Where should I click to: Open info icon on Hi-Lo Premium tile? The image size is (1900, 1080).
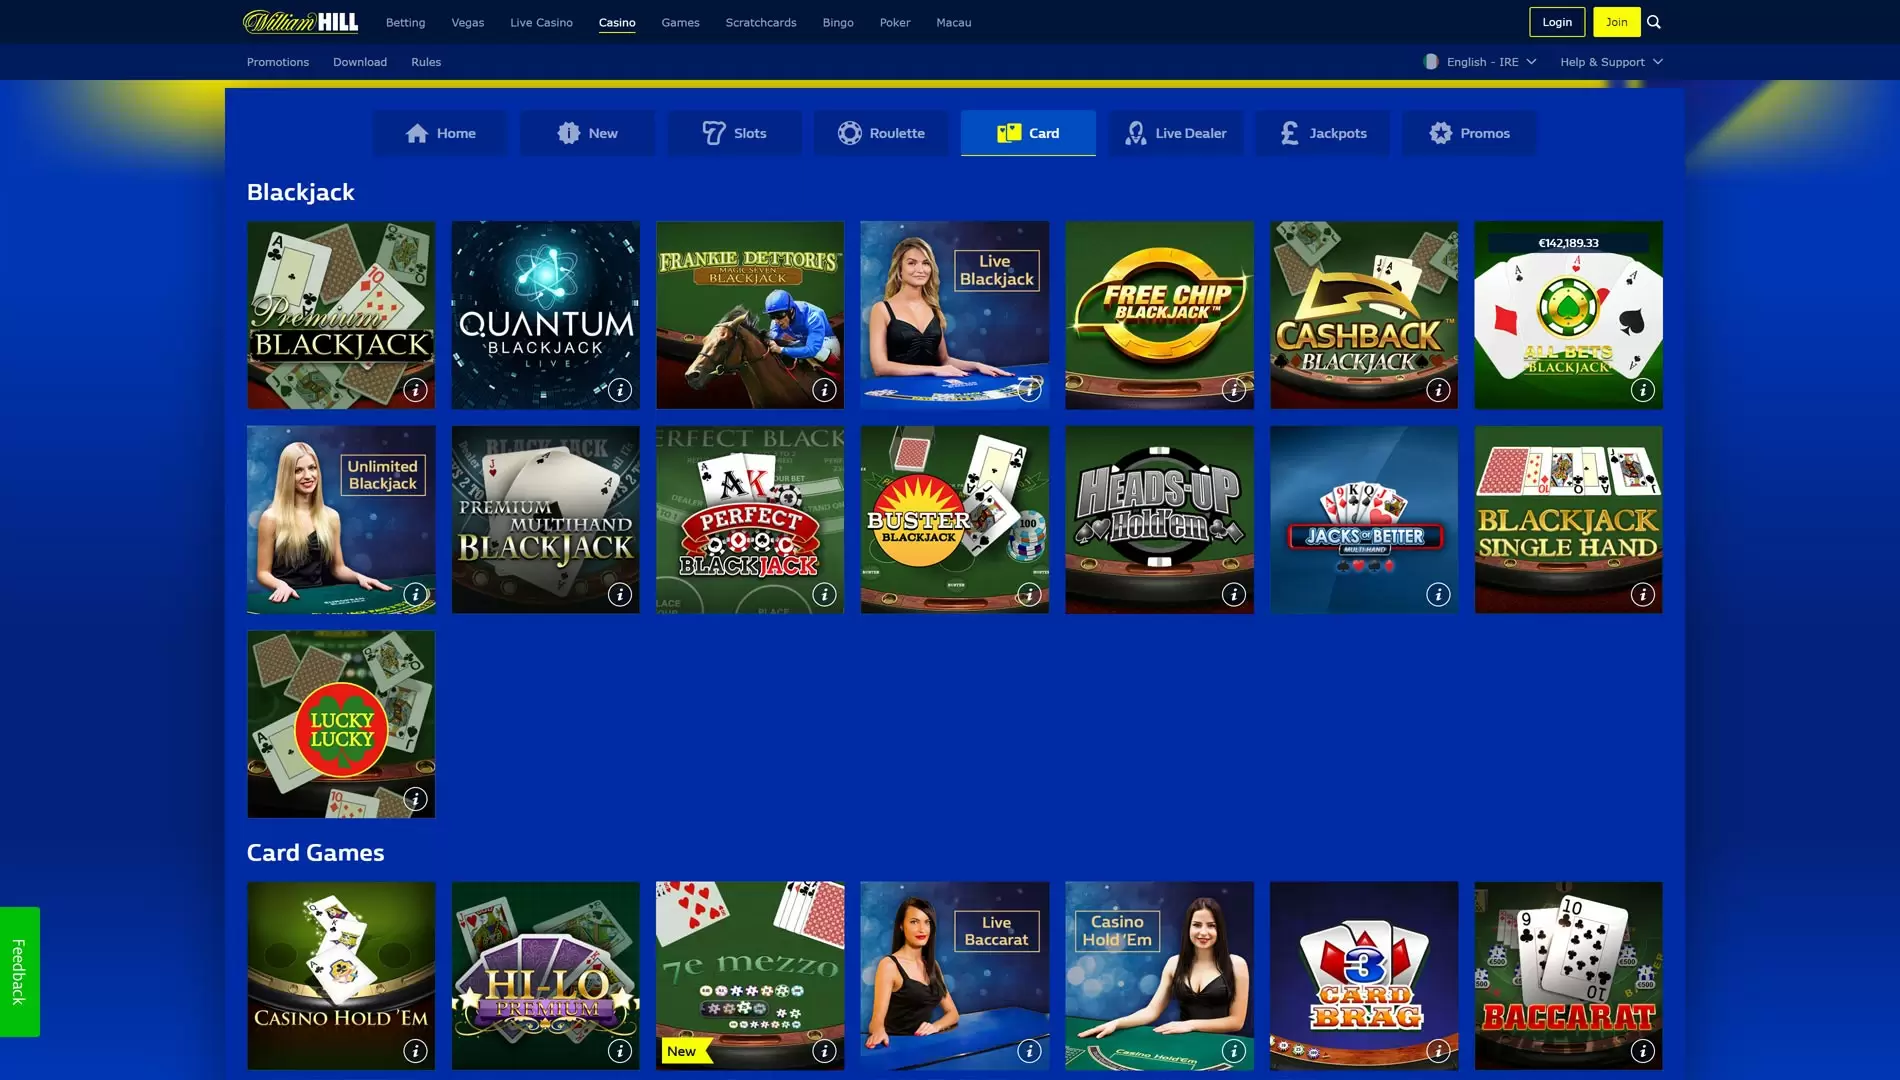click(620, 1051)
